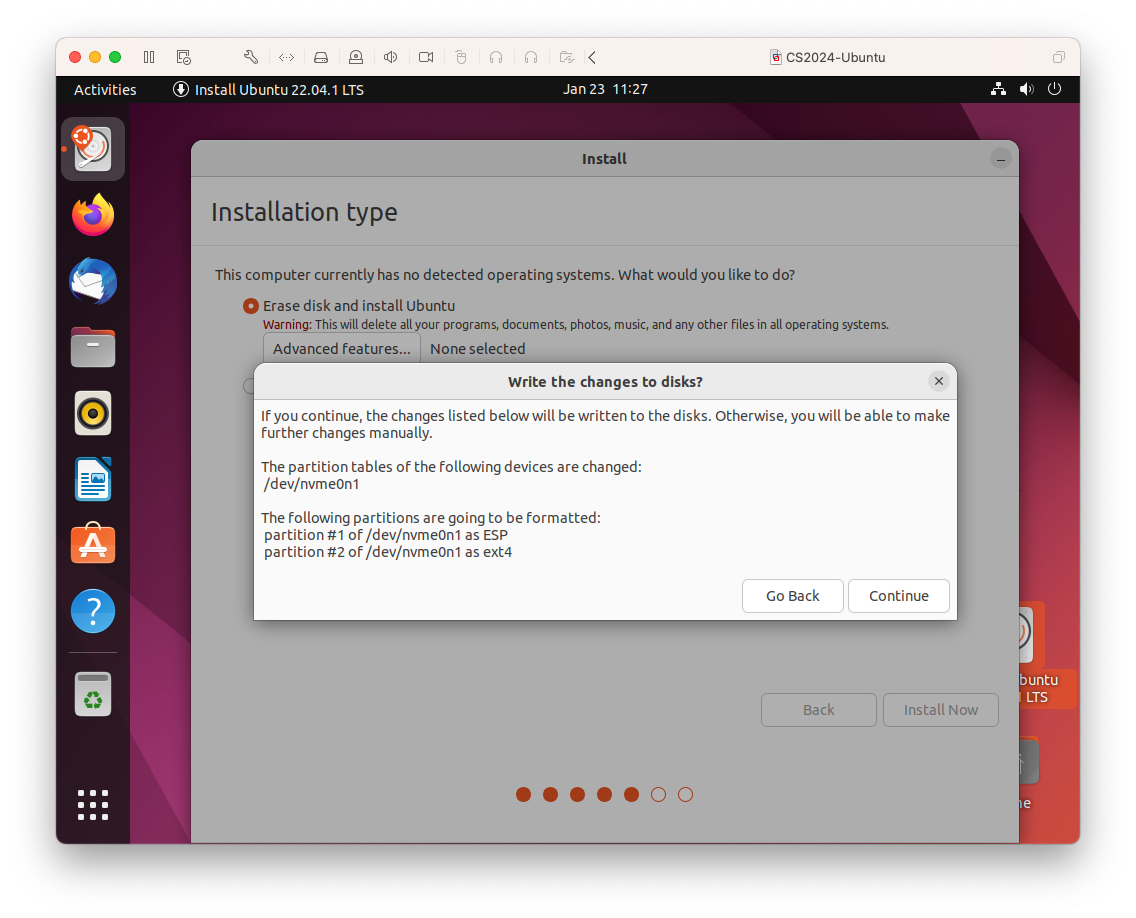Open the Help question mark icon
Screen dimensions: 1136x918
tap(93, 610)
